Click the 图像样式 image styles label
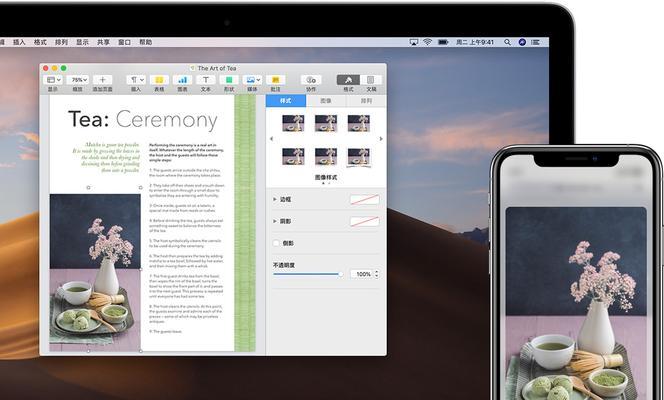This screenshot has height=400, width=664. [x=326, y=177]
